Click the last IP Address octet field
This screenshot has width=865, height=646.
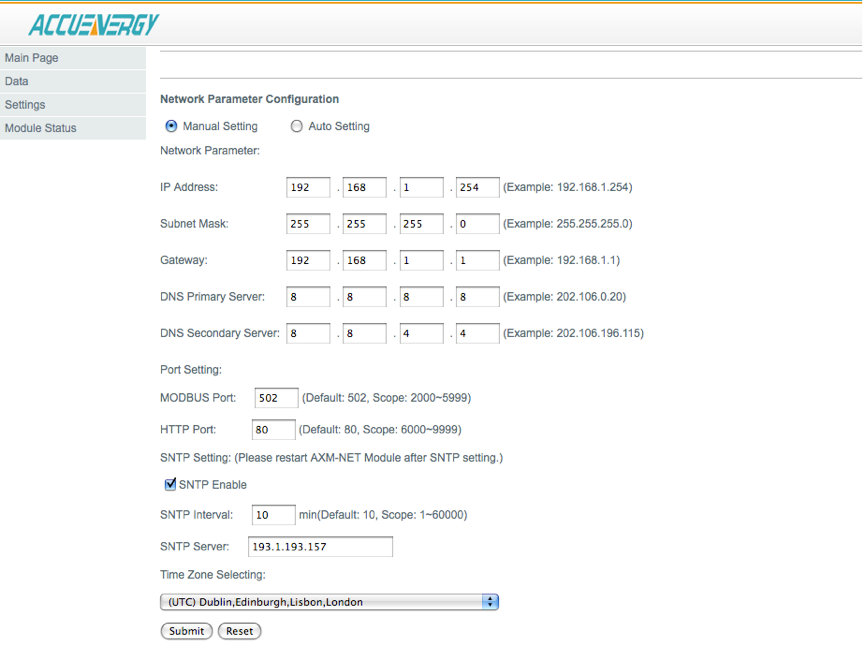(477, 187)
